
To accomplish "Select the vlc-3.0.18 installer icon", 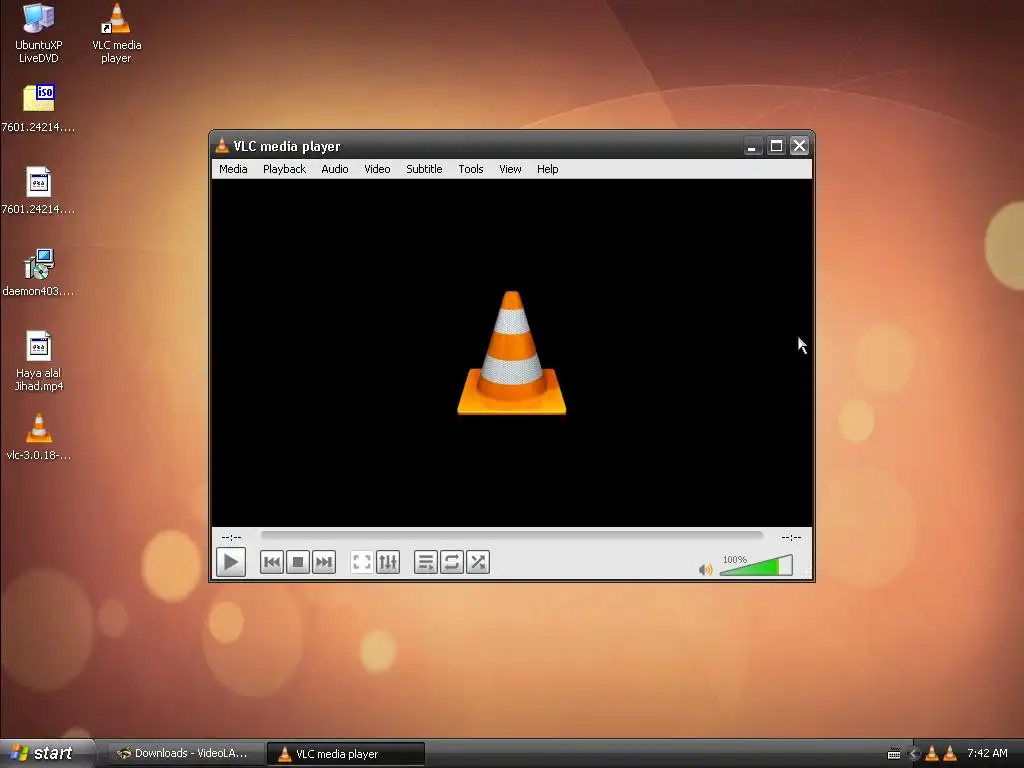I will (x=39, y=437).
